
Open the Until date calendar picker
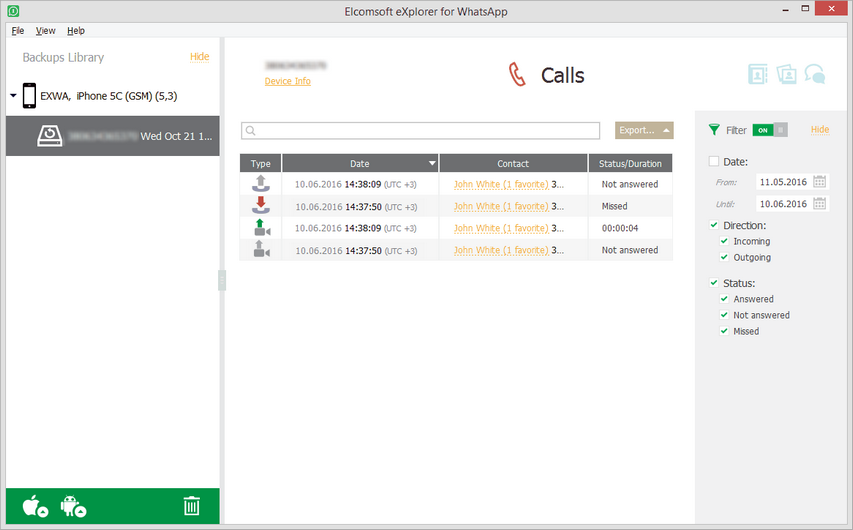[819, 204]
